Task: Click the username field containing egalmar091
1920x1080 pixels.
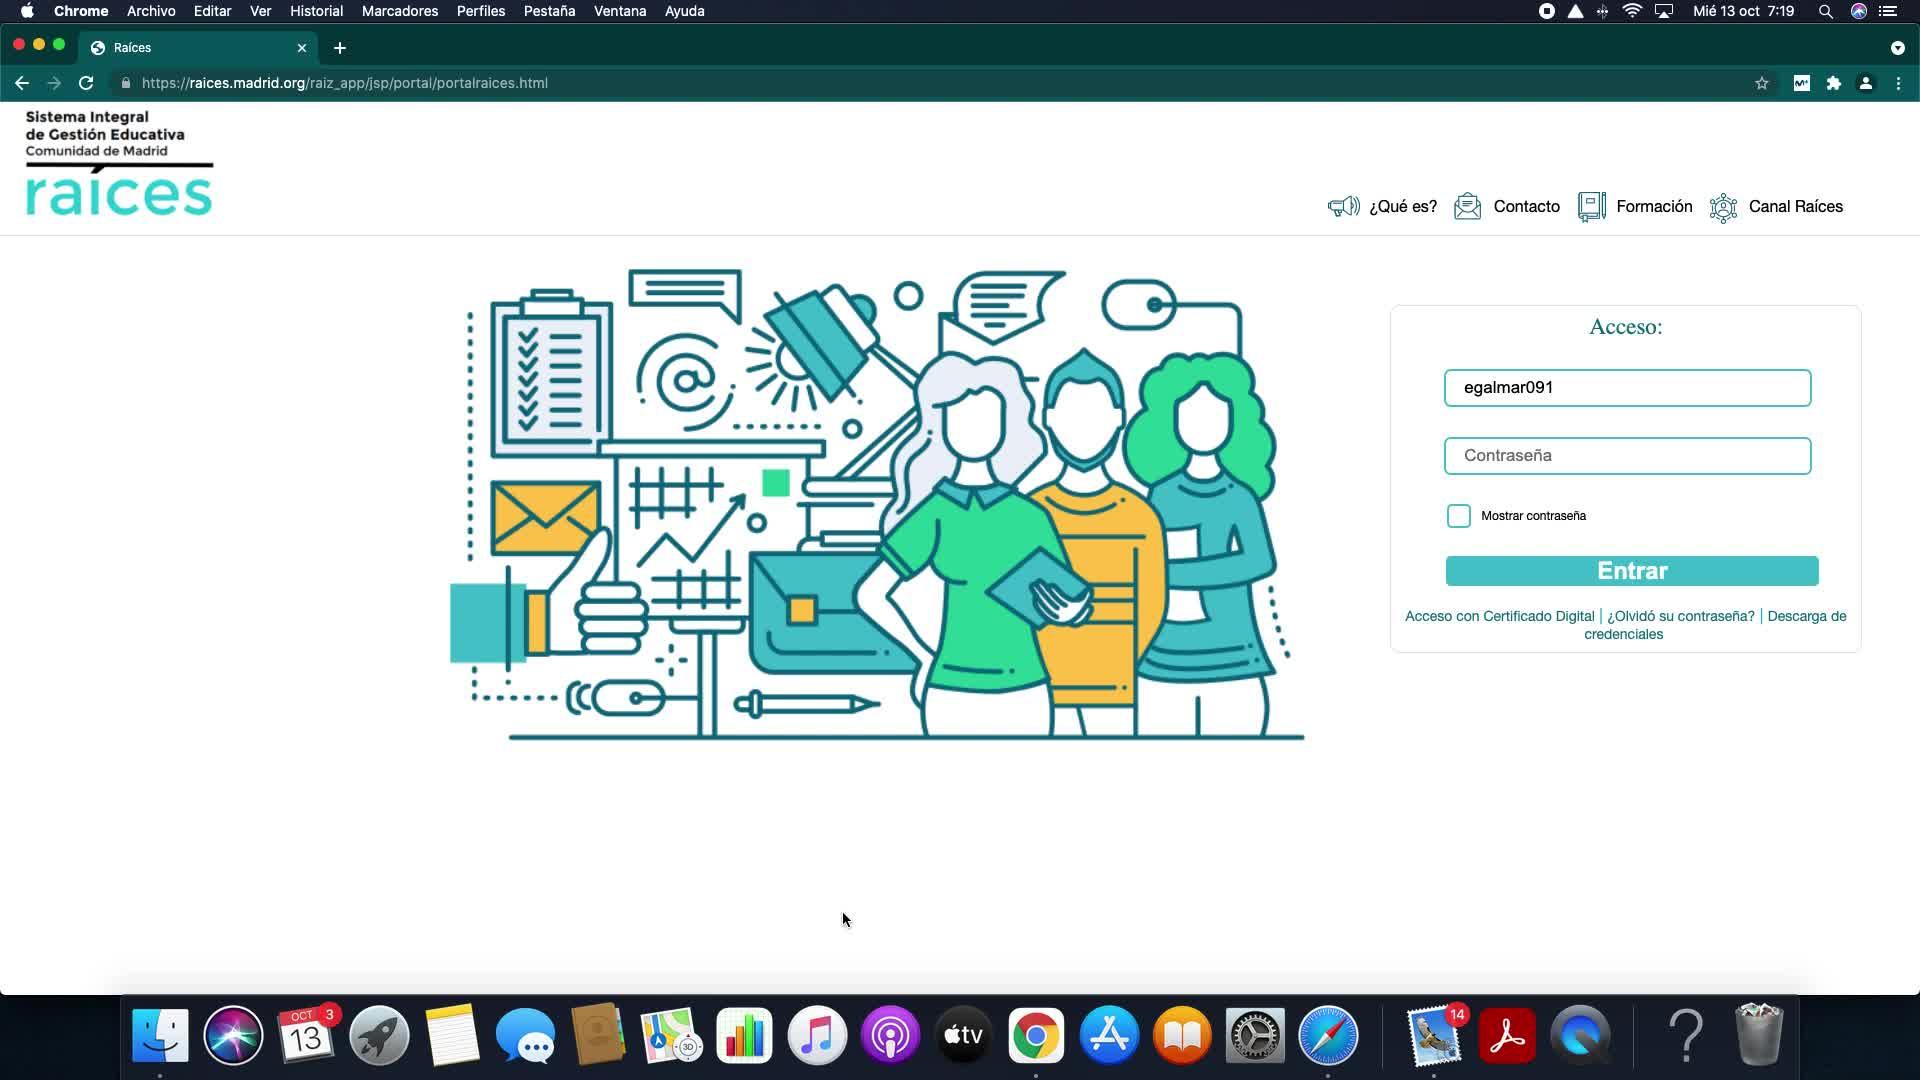Action: click(x=1627, y=388)
